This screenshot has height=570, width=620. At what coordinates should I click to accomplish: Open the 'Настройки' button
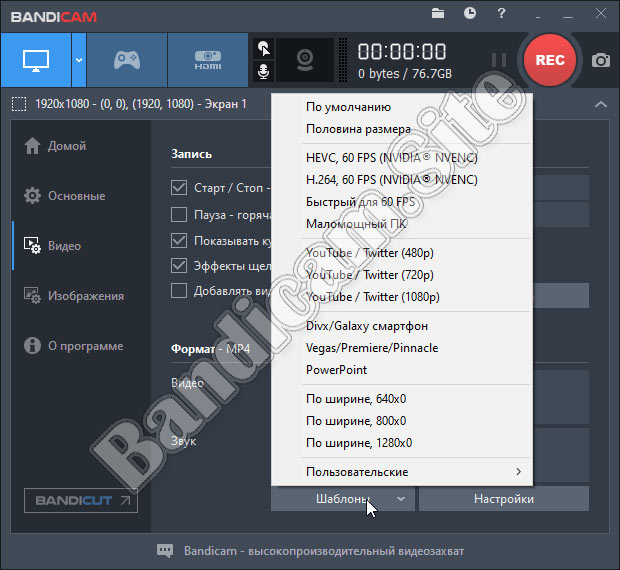click(x=503, y=499)
